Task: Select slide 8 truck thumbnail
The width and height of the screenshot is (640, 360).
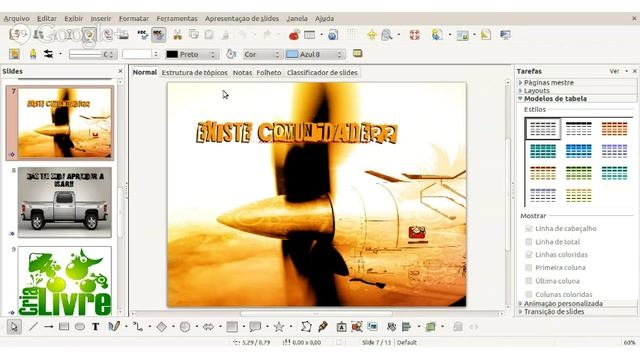Action: tap(64, 202)
